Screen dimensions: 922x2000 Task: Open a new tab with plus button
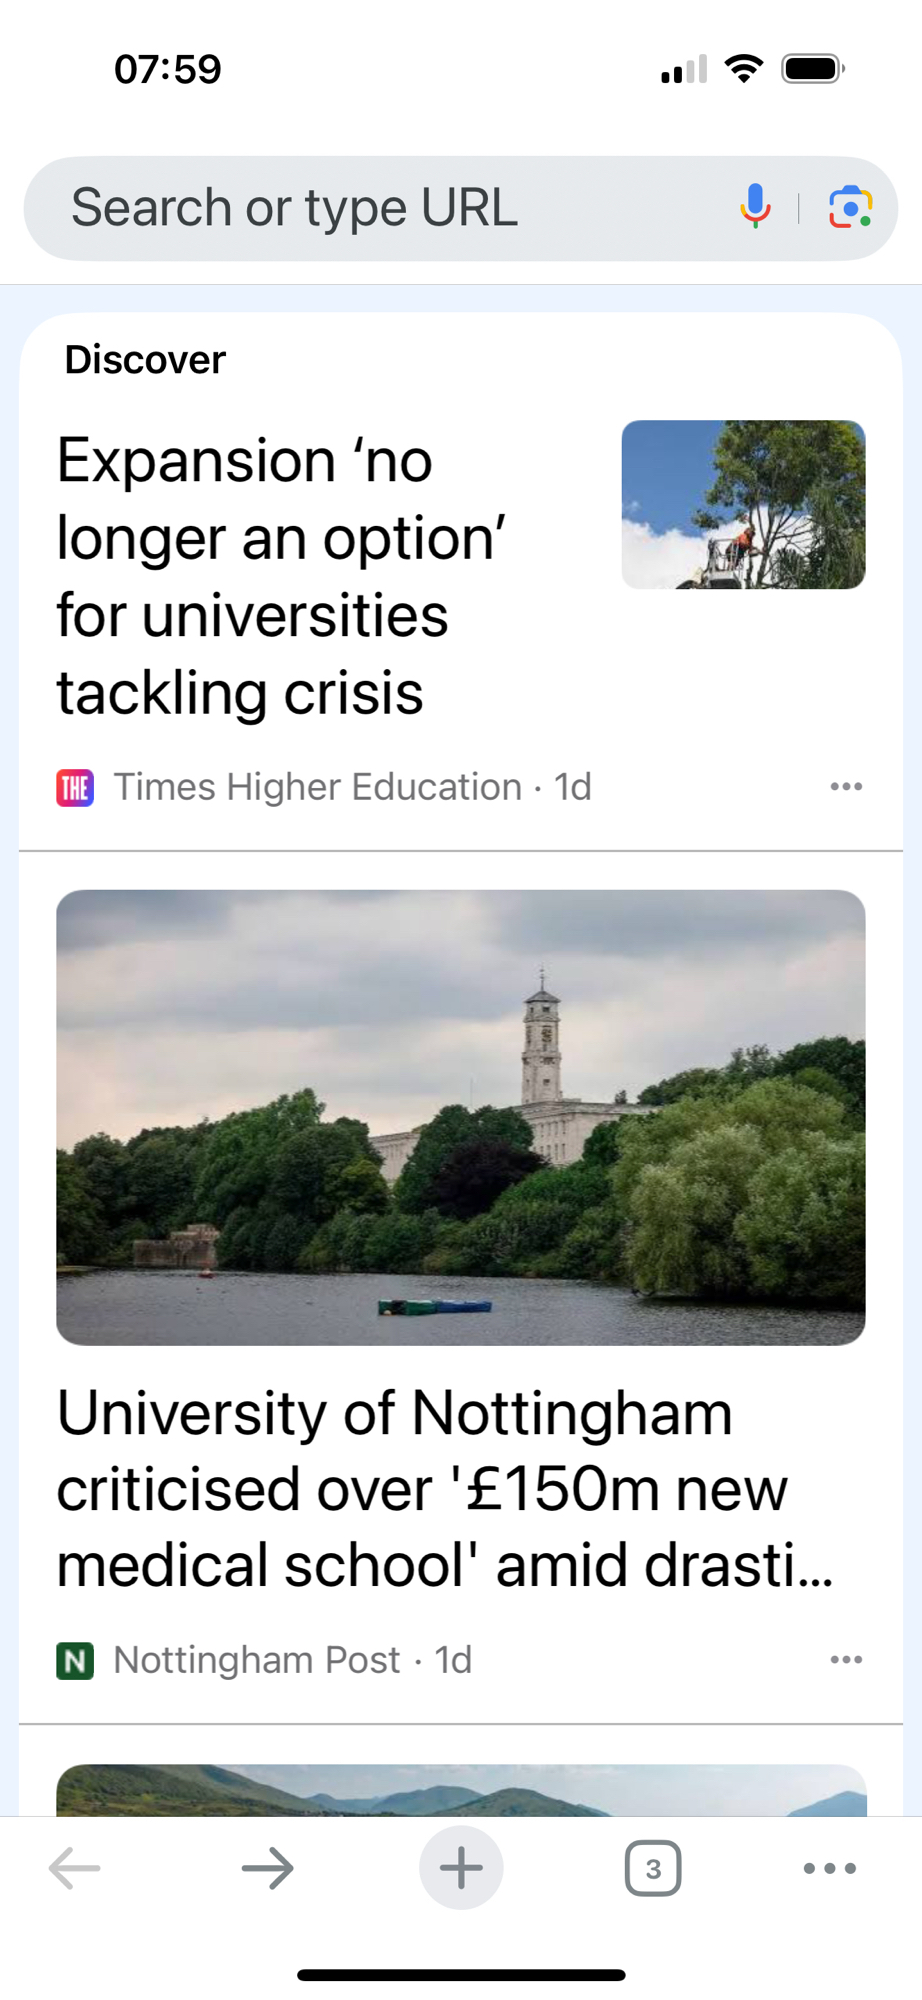(461, 1867)
